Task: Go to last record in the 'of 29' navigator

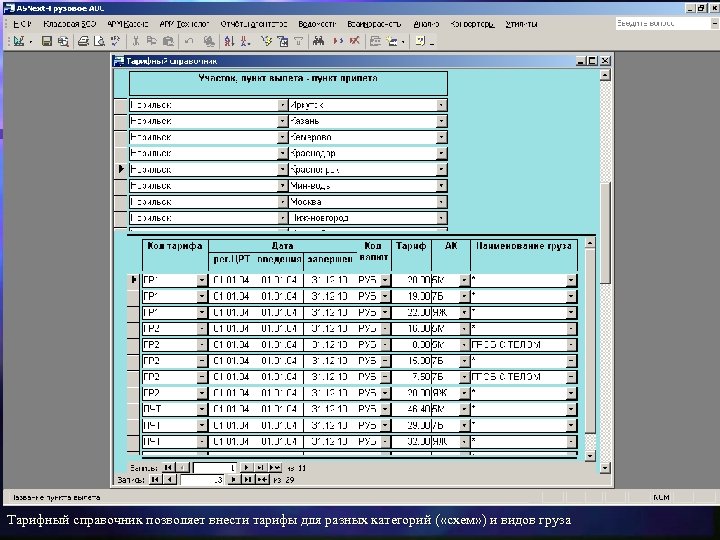Action: pyautogui.click(x=248, y=480)
